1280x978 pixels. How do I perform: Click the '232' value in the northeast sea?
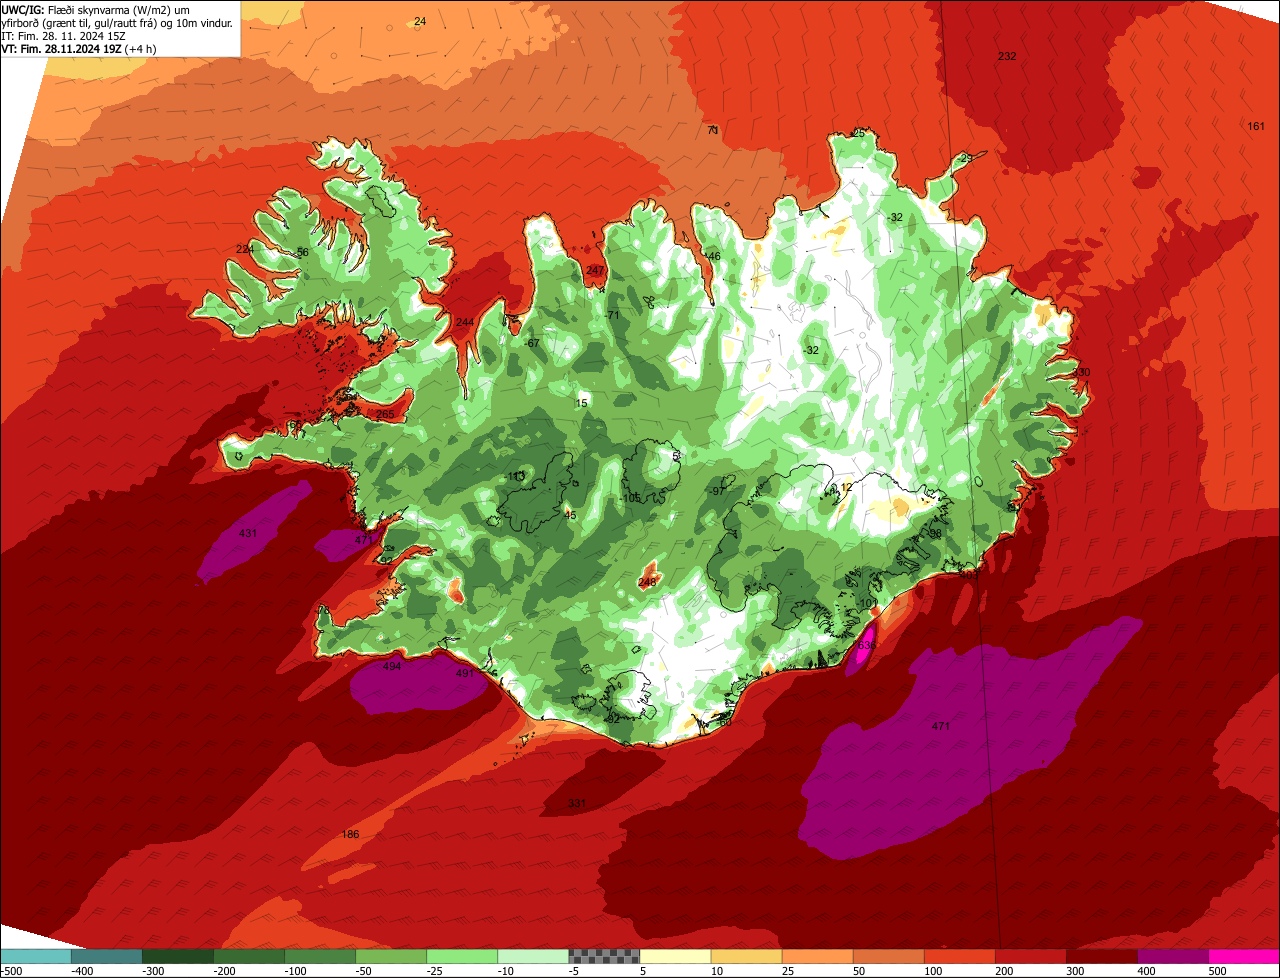point(1007,56)
